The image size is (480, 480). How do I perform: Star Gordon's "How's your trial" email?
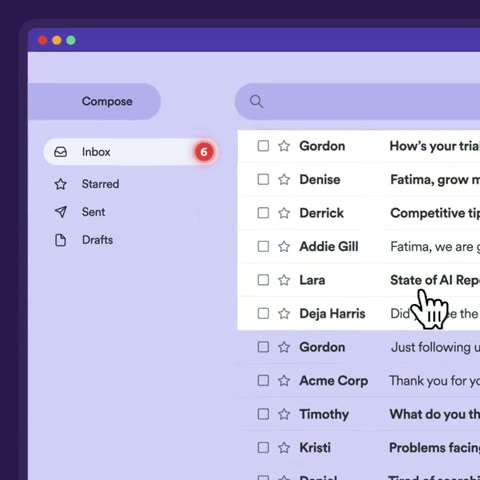coord(284,146)
